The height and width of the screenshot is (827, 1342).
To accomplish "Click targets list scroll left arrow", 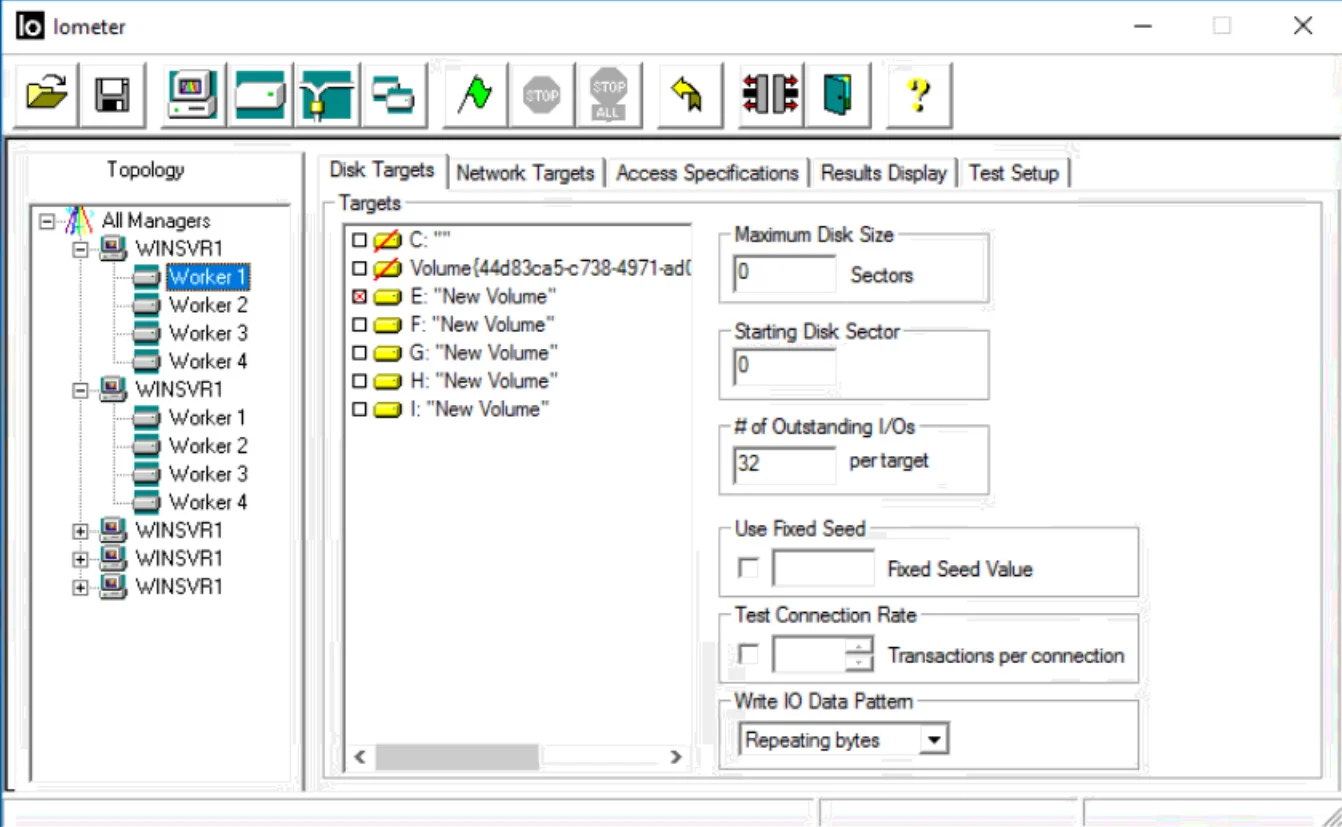I will pos(360,757).
